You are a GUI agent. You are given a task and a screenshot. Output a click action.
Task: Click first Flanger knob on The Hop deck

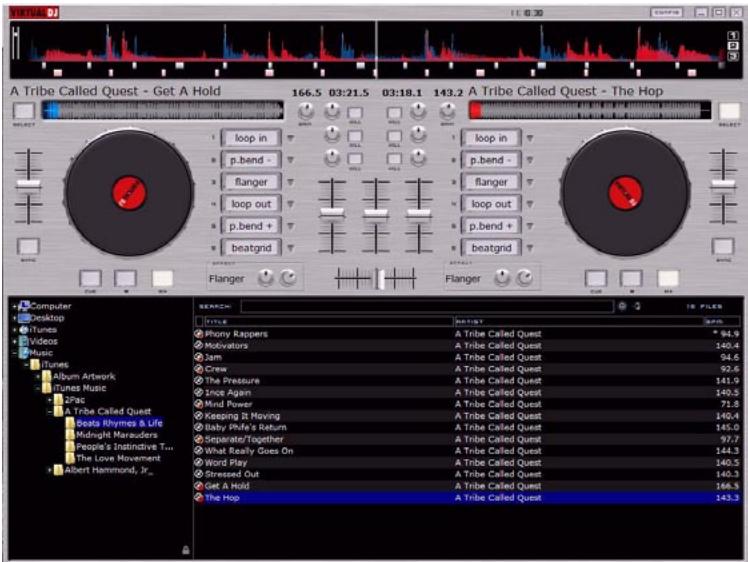tap(502, 278)
